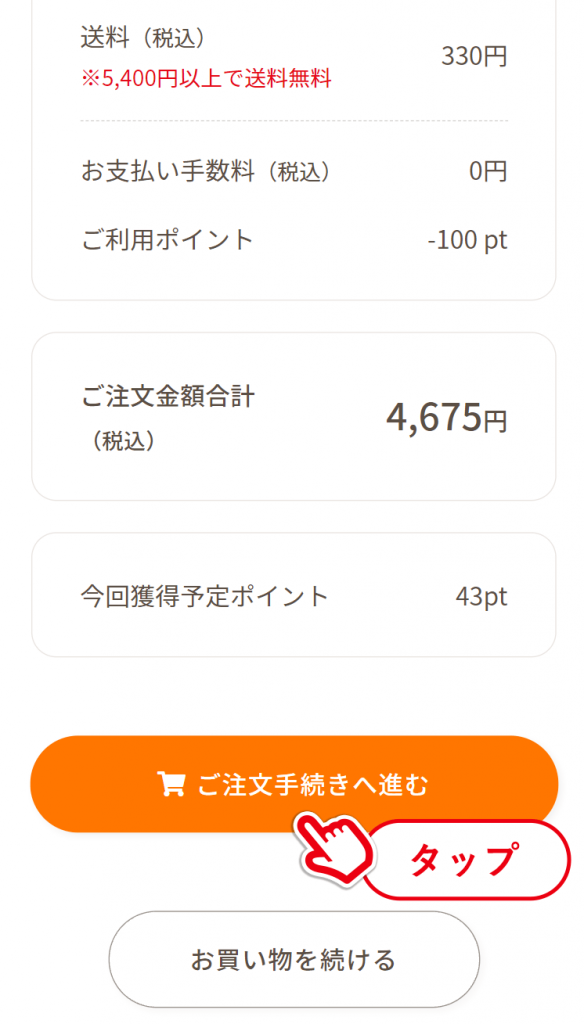Click the red タップ callout bubble
This screenshot has height=1024, width=584.
[466, 859]
